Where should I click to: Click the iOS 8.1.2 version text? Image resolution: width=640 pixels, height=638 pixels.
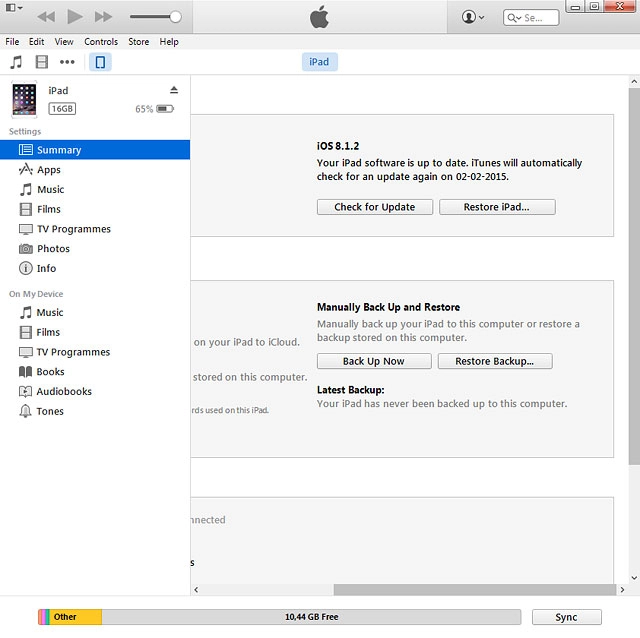pos(338,146)
